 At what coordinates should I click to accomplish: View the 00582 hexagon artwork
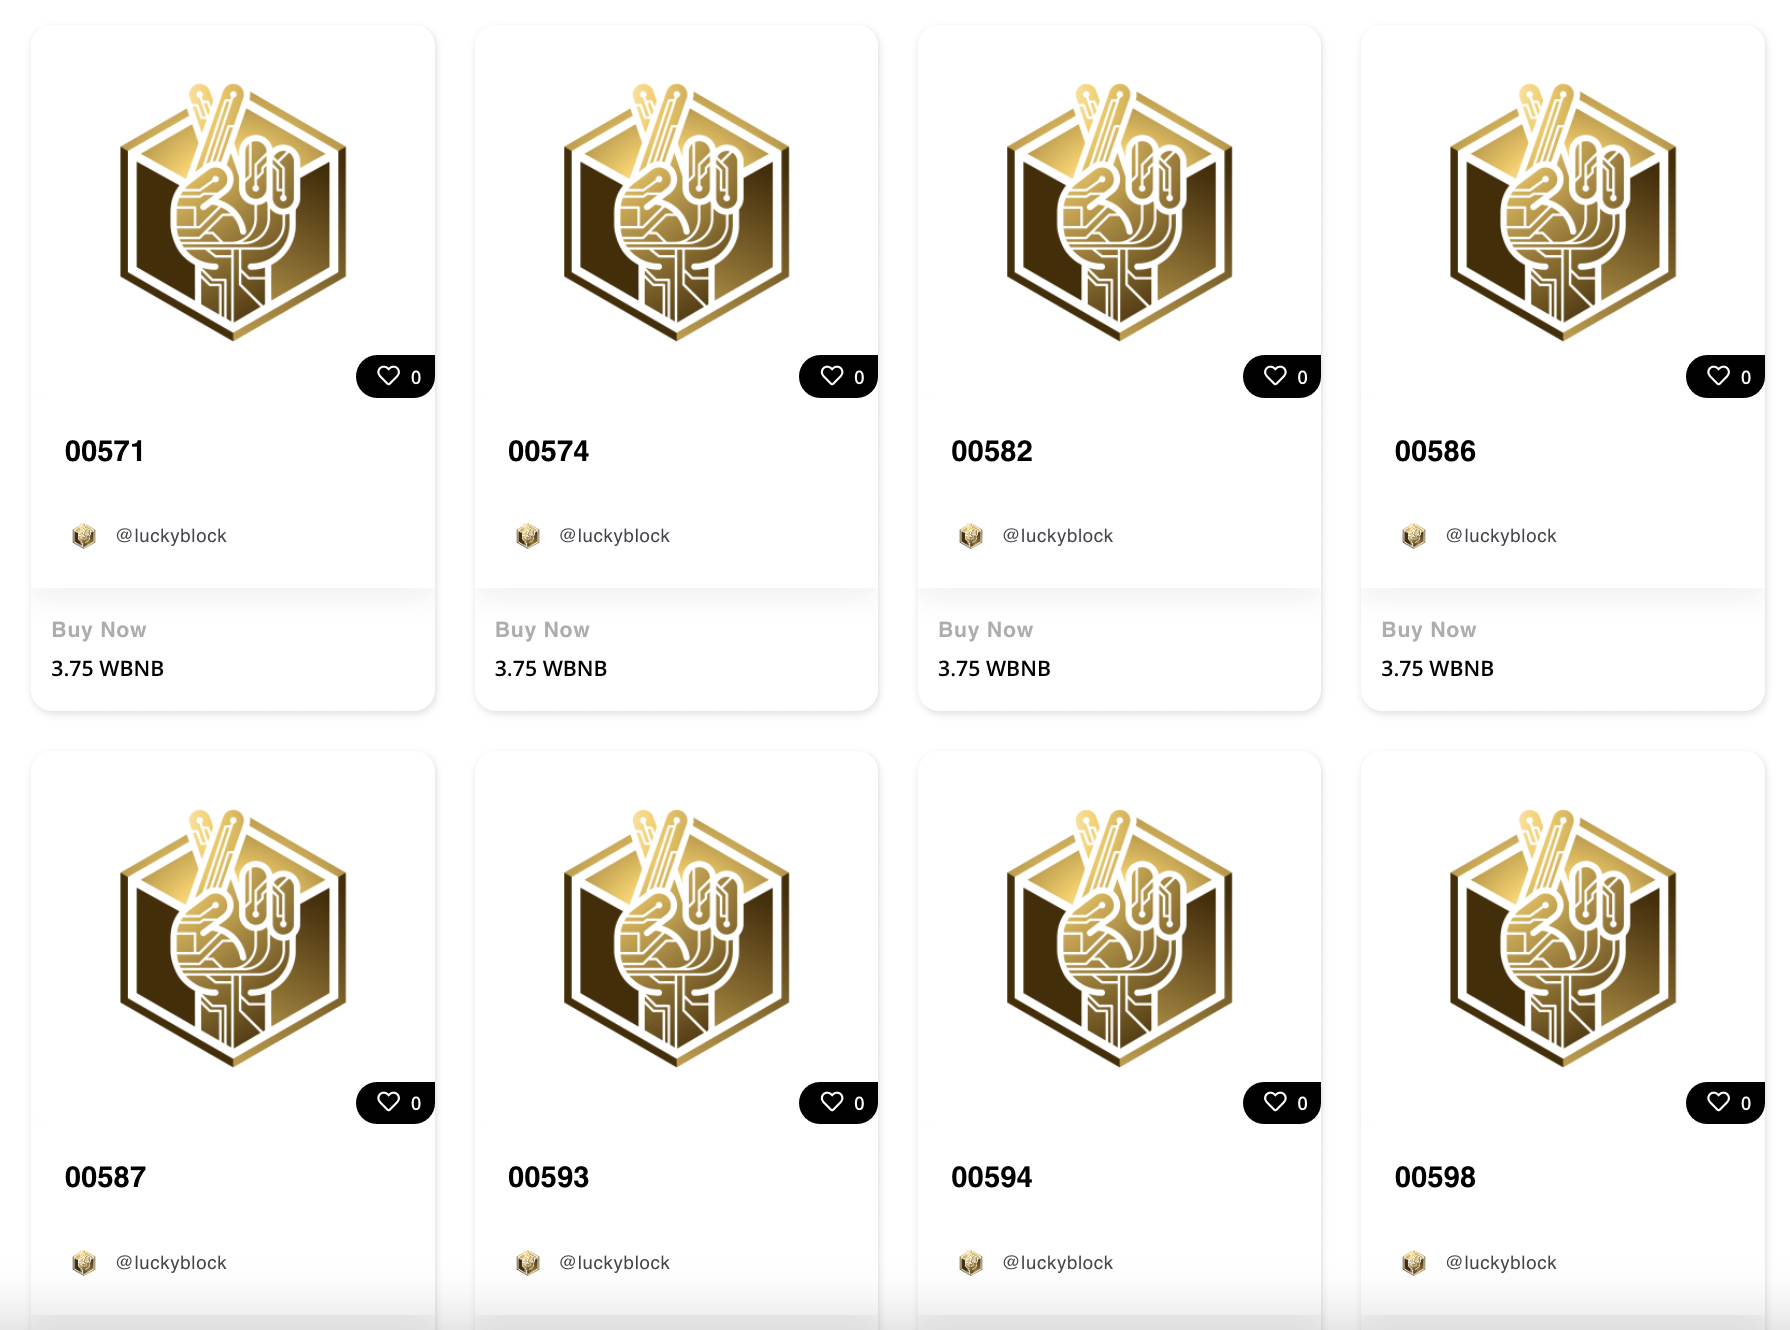pyautogui.click(x=1119, y=212)
